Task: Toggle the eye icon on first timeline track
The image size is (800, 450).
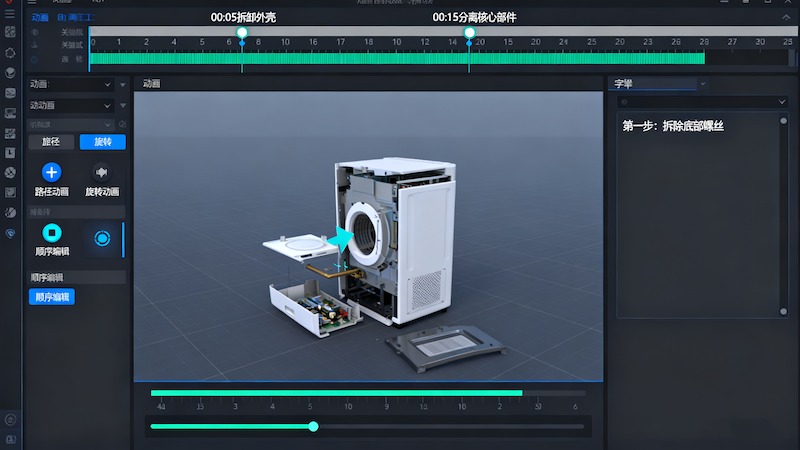Action: (36, 32)
